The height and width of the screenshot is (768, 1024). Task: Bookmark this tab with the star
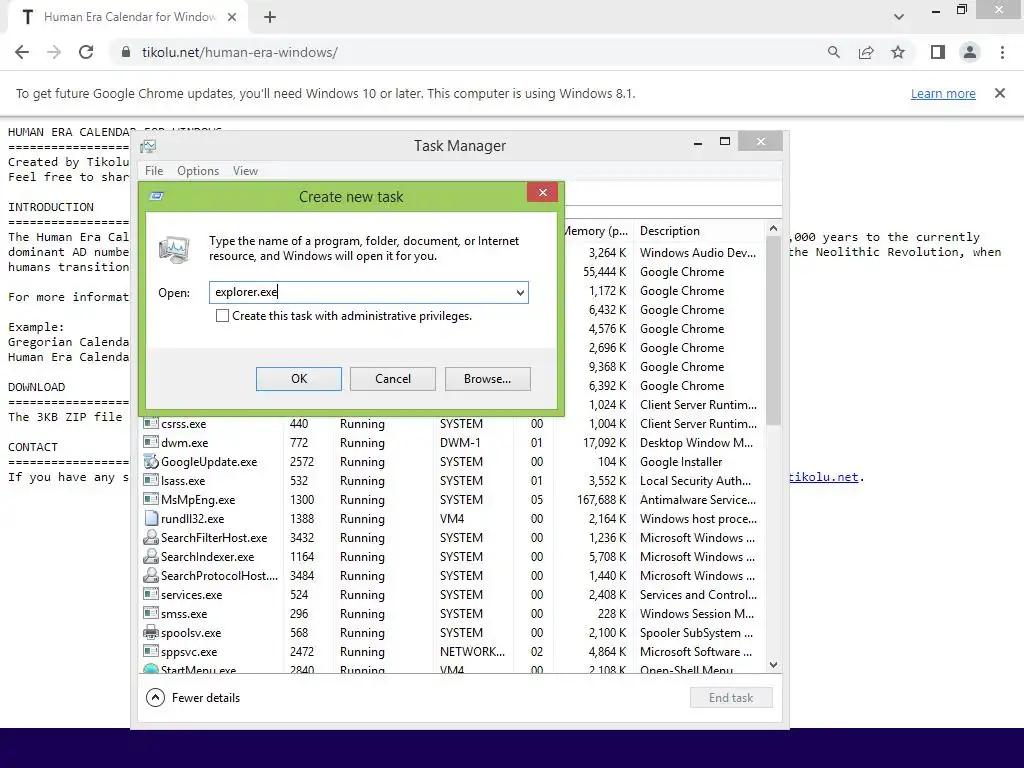tap(898, 52)
